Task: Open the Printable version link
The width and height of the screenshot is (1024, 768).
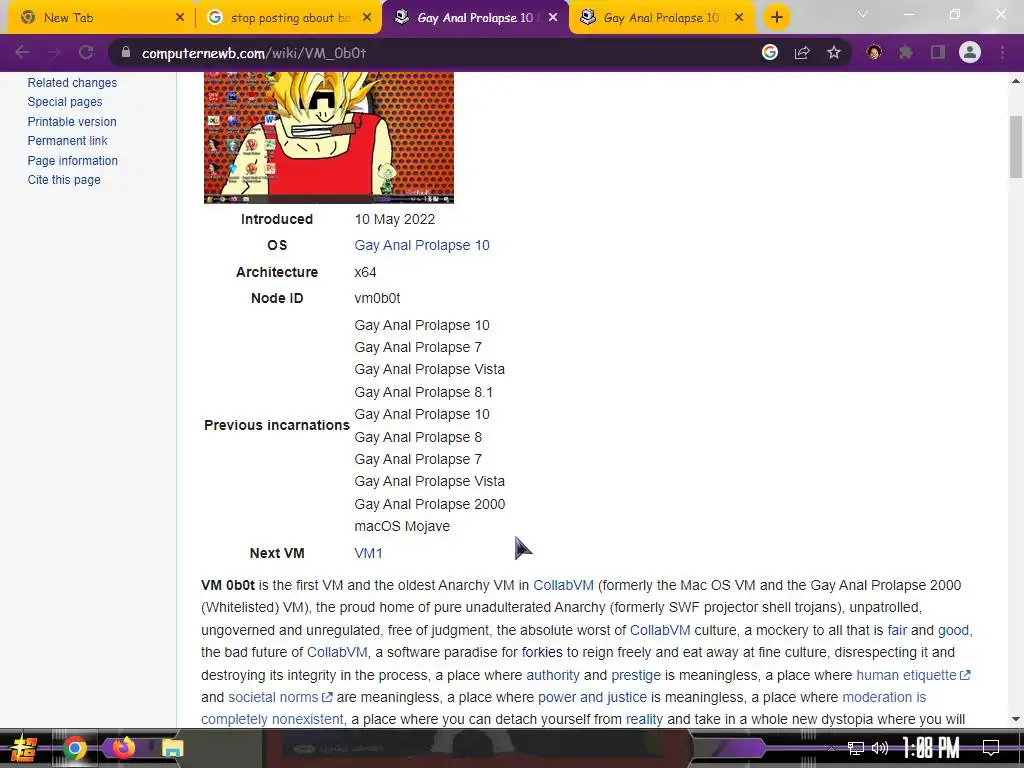Action: [x=72, y=121]
